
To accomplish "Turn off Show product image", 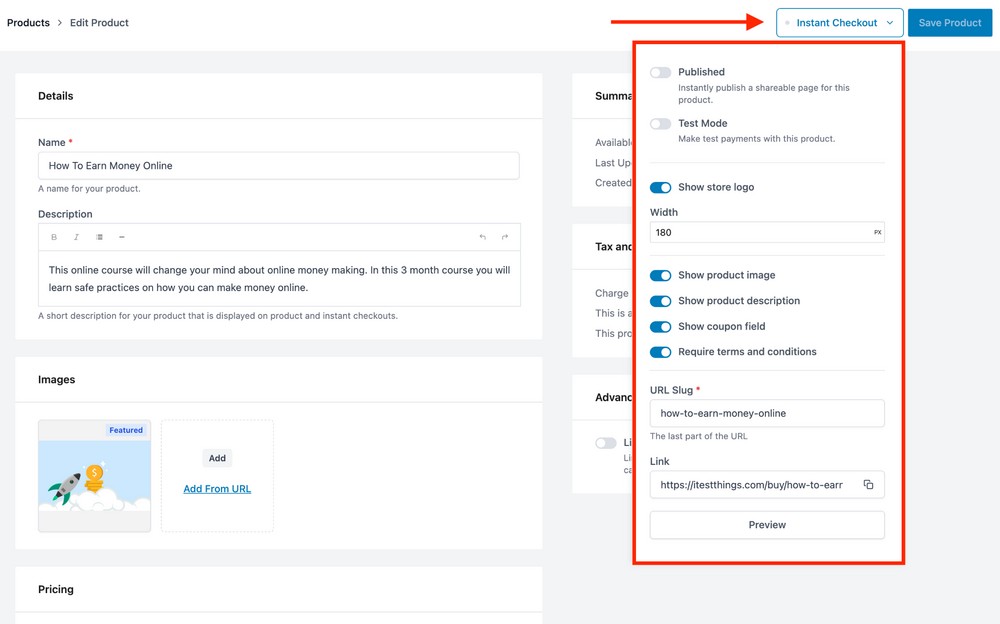I will click(x=660, y=275).
